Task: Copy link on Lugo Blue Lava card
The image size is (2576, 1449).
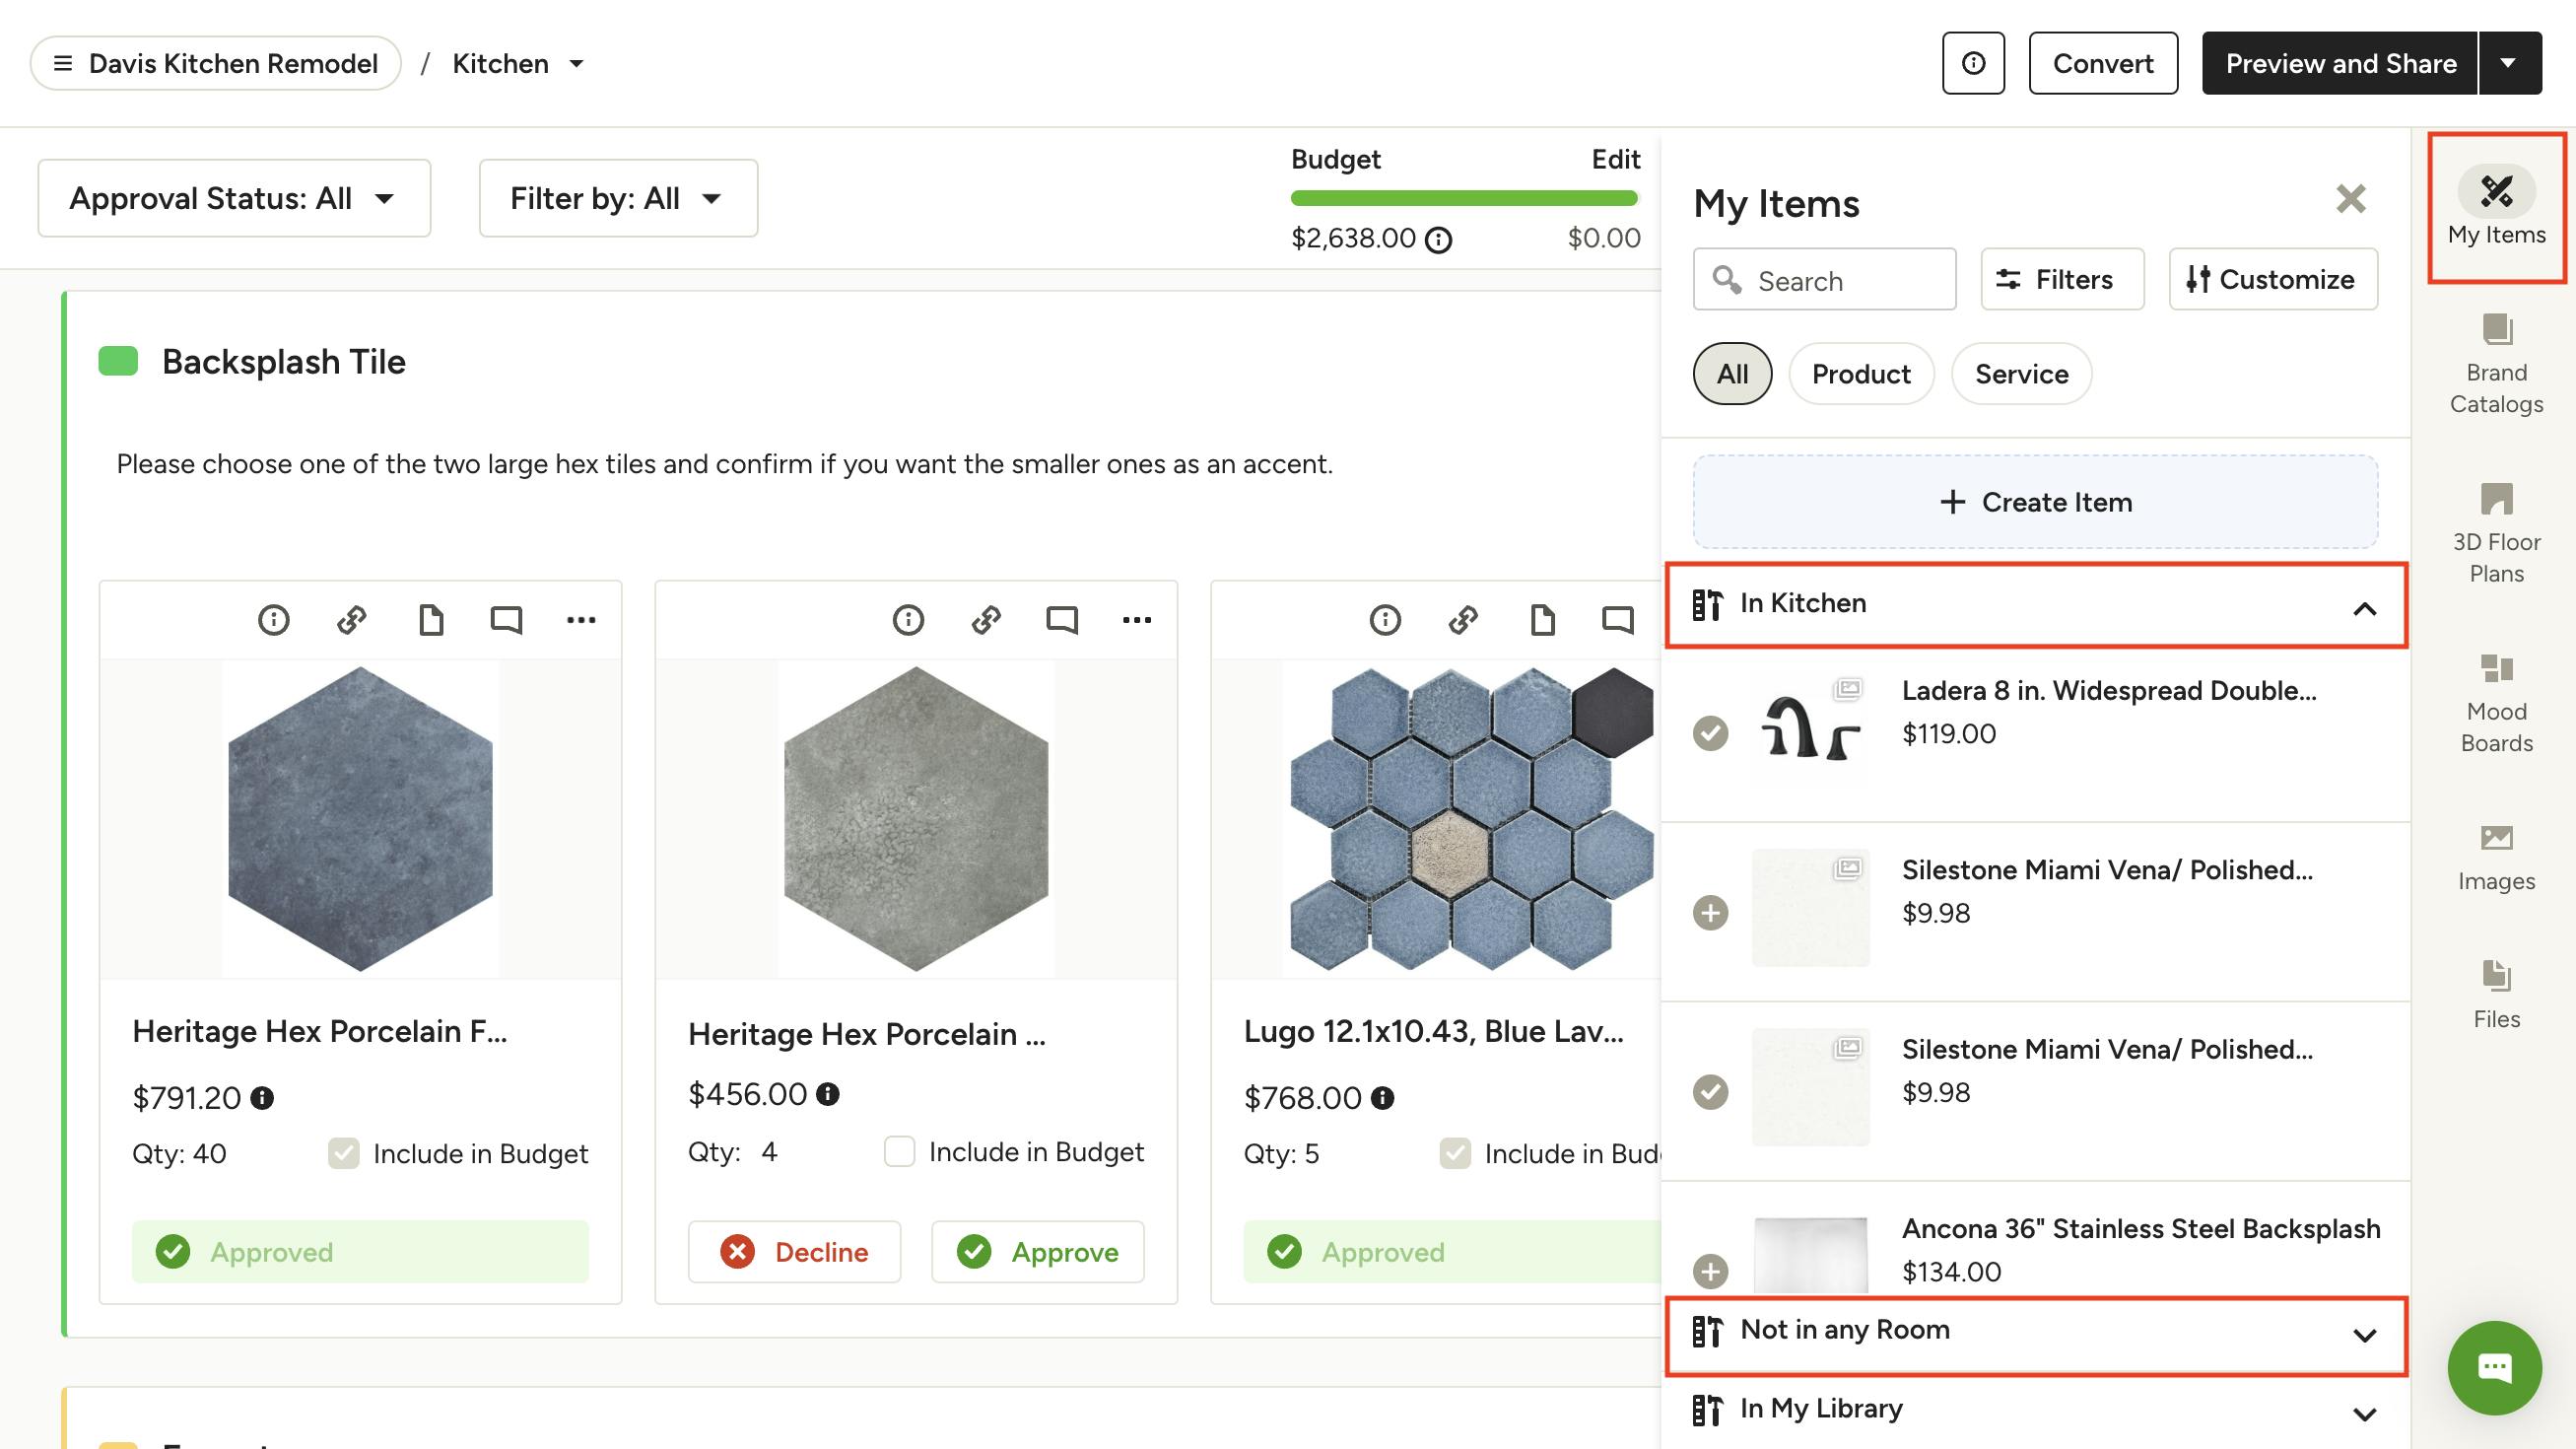Action: [1463, 620]
